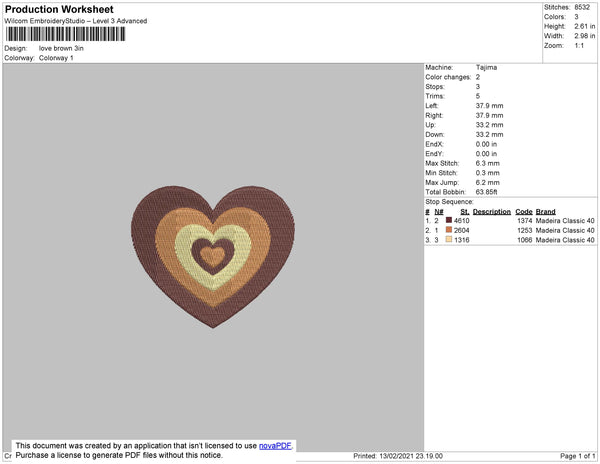Click 'Madeira Classic 40' in the 4610 row
Image resolution: width=600 pixels, height=464 pixels.
coord(565,221)
